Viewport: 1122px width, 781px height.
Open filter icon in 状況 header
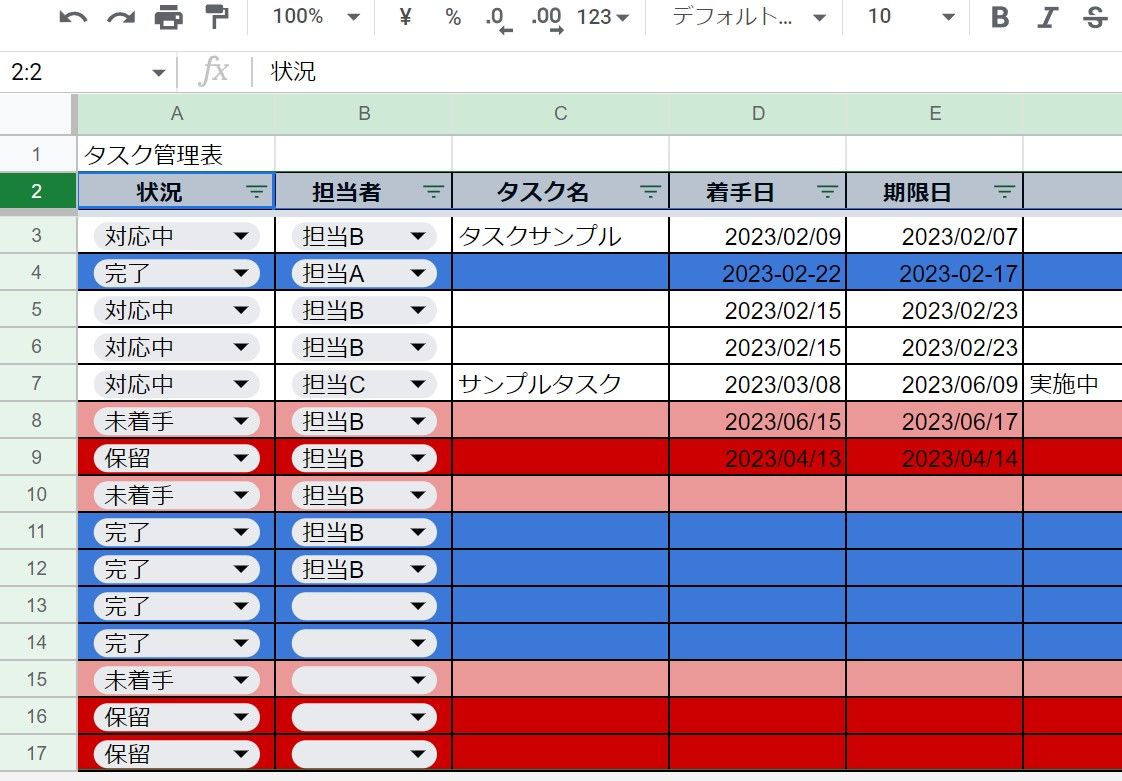256,191
